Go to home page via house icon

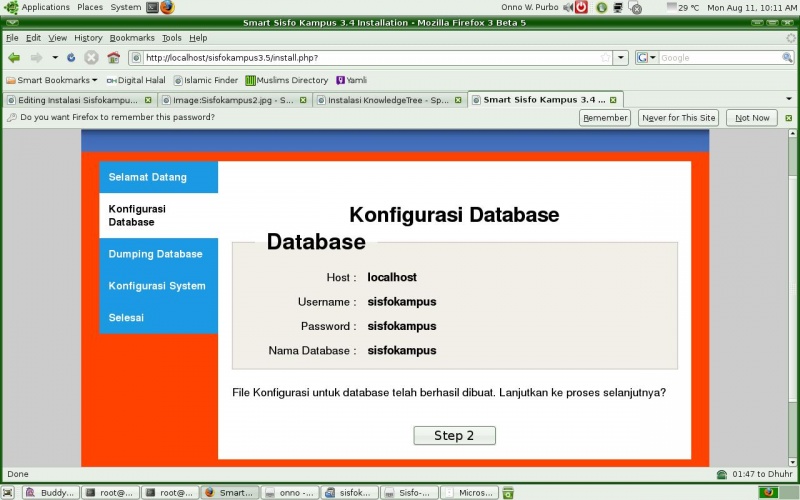(113, 58)
